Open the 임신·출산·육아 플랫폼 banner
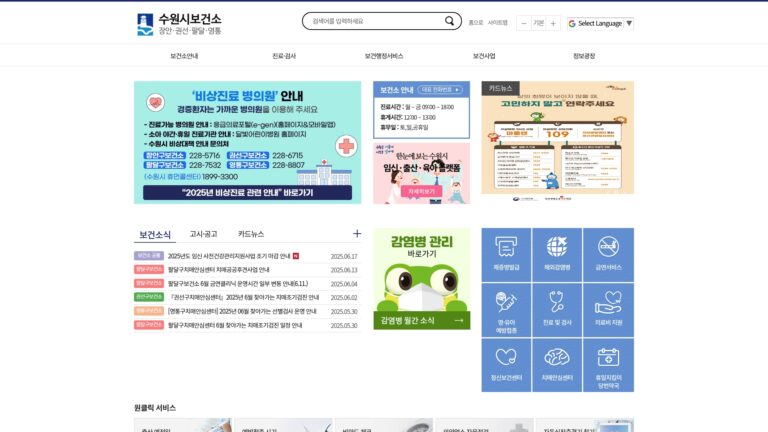 pyautogui.click(x=421, y=173)
